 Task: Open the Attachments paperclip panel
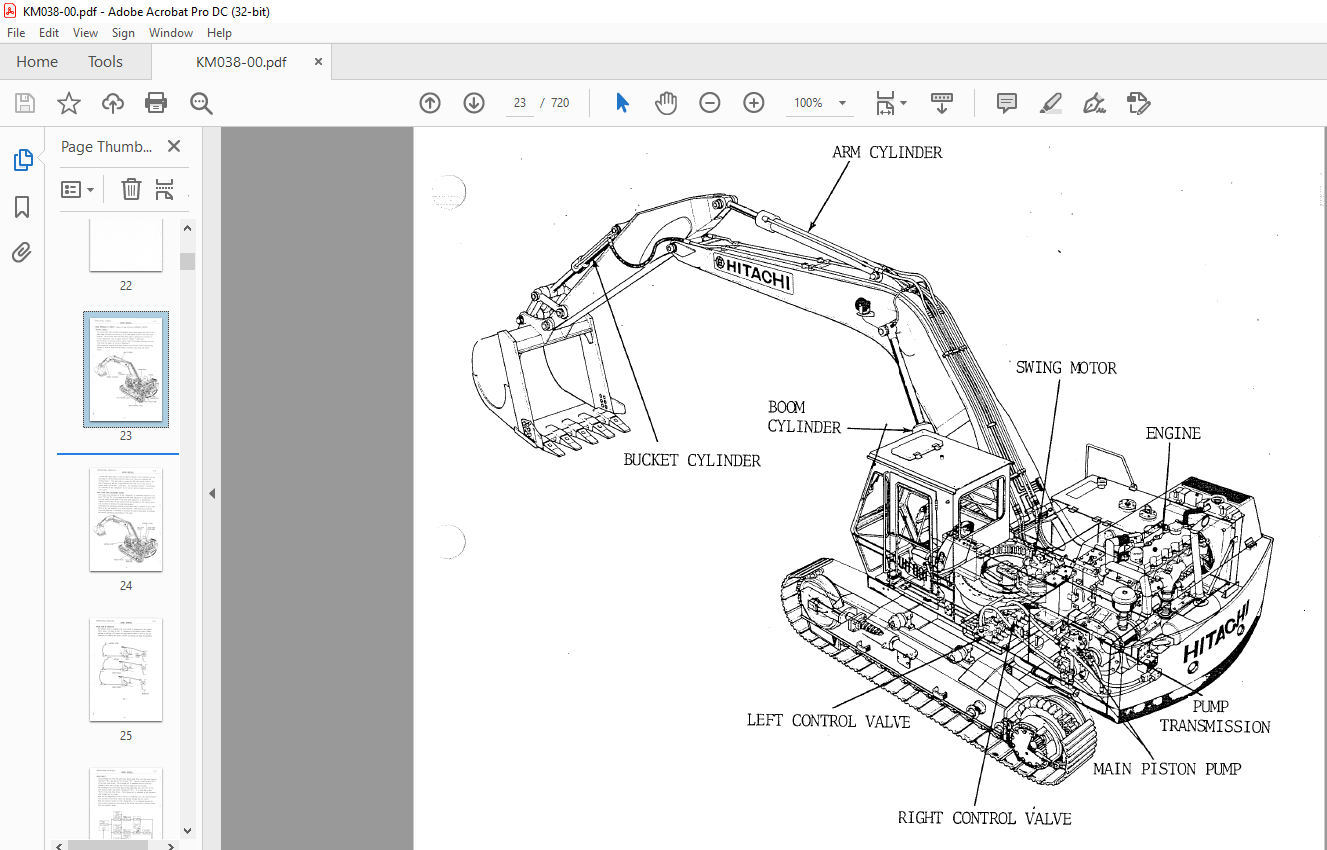tap(22, 252)
